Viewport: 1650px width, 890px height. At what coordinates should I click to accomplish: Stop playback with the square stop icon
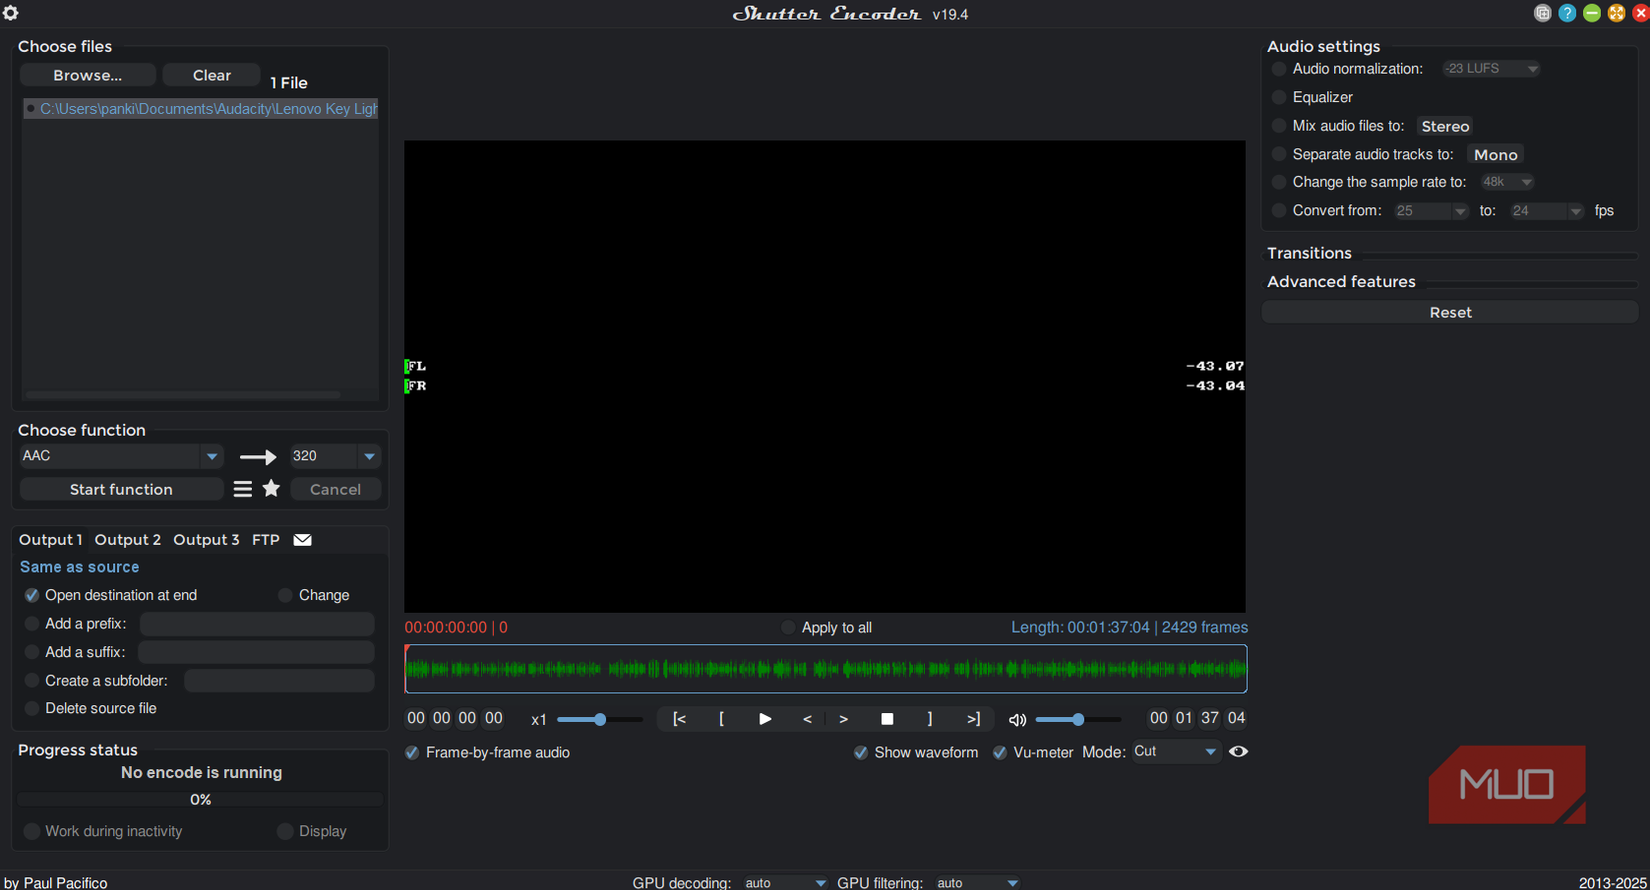(x=887, y=719)
